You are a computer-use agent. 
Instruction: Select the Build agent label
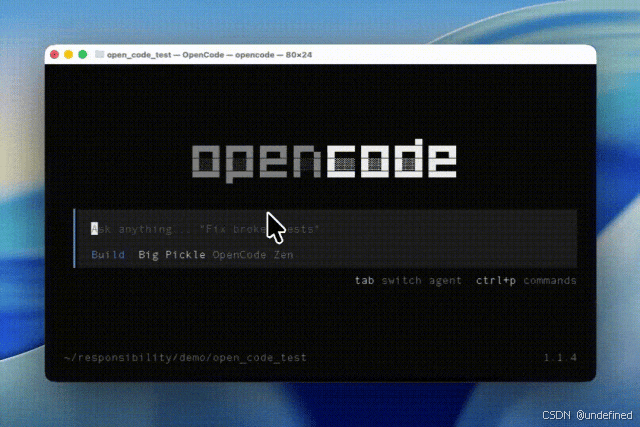108,255
